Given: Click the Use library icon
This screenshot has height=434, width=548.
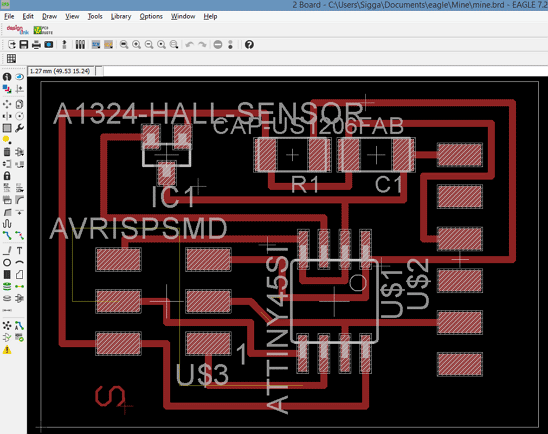Looking at the screenshot, I should (80, 45).
